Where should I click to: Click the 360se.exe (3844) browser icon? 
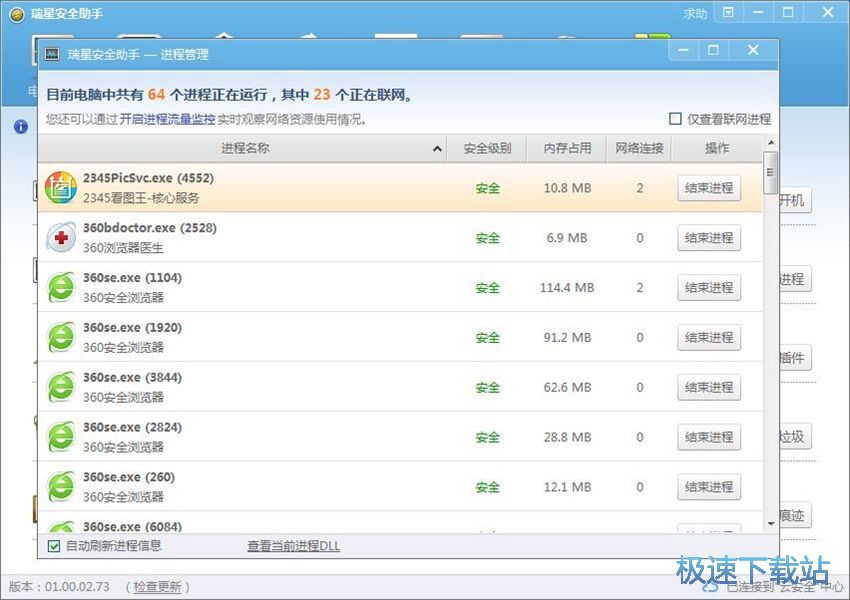point(61,387)
